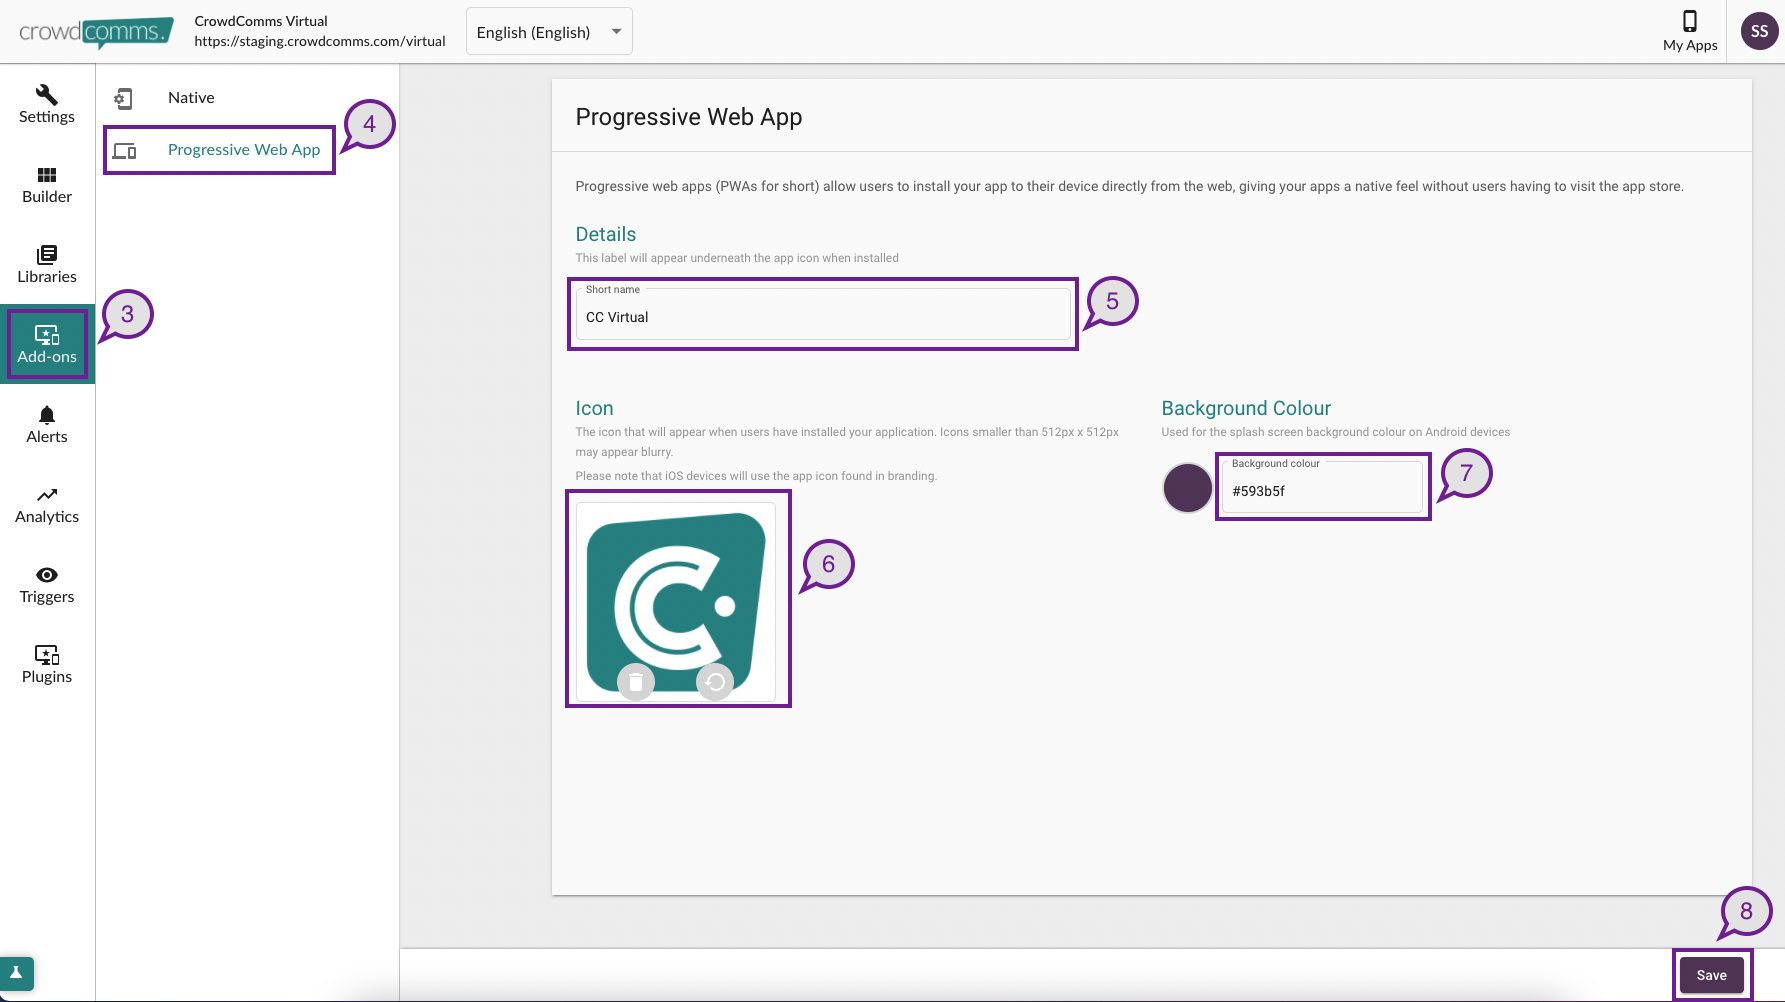The image size is (1785, 1002).
Task: Click the Background Colour section heading
Action: coord(1246,408)
